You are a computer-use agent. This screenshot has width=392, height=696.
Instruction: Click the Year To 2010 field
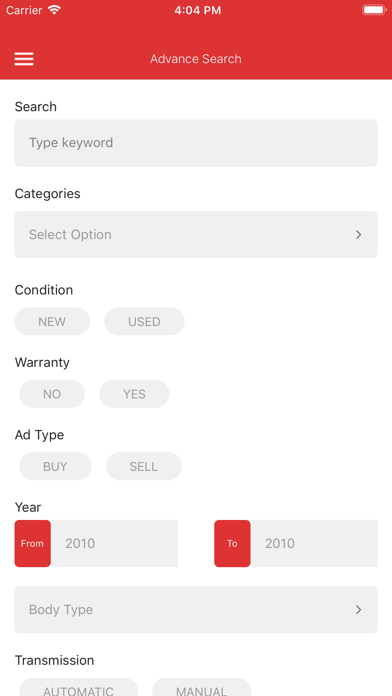click(x=314, y=543)
